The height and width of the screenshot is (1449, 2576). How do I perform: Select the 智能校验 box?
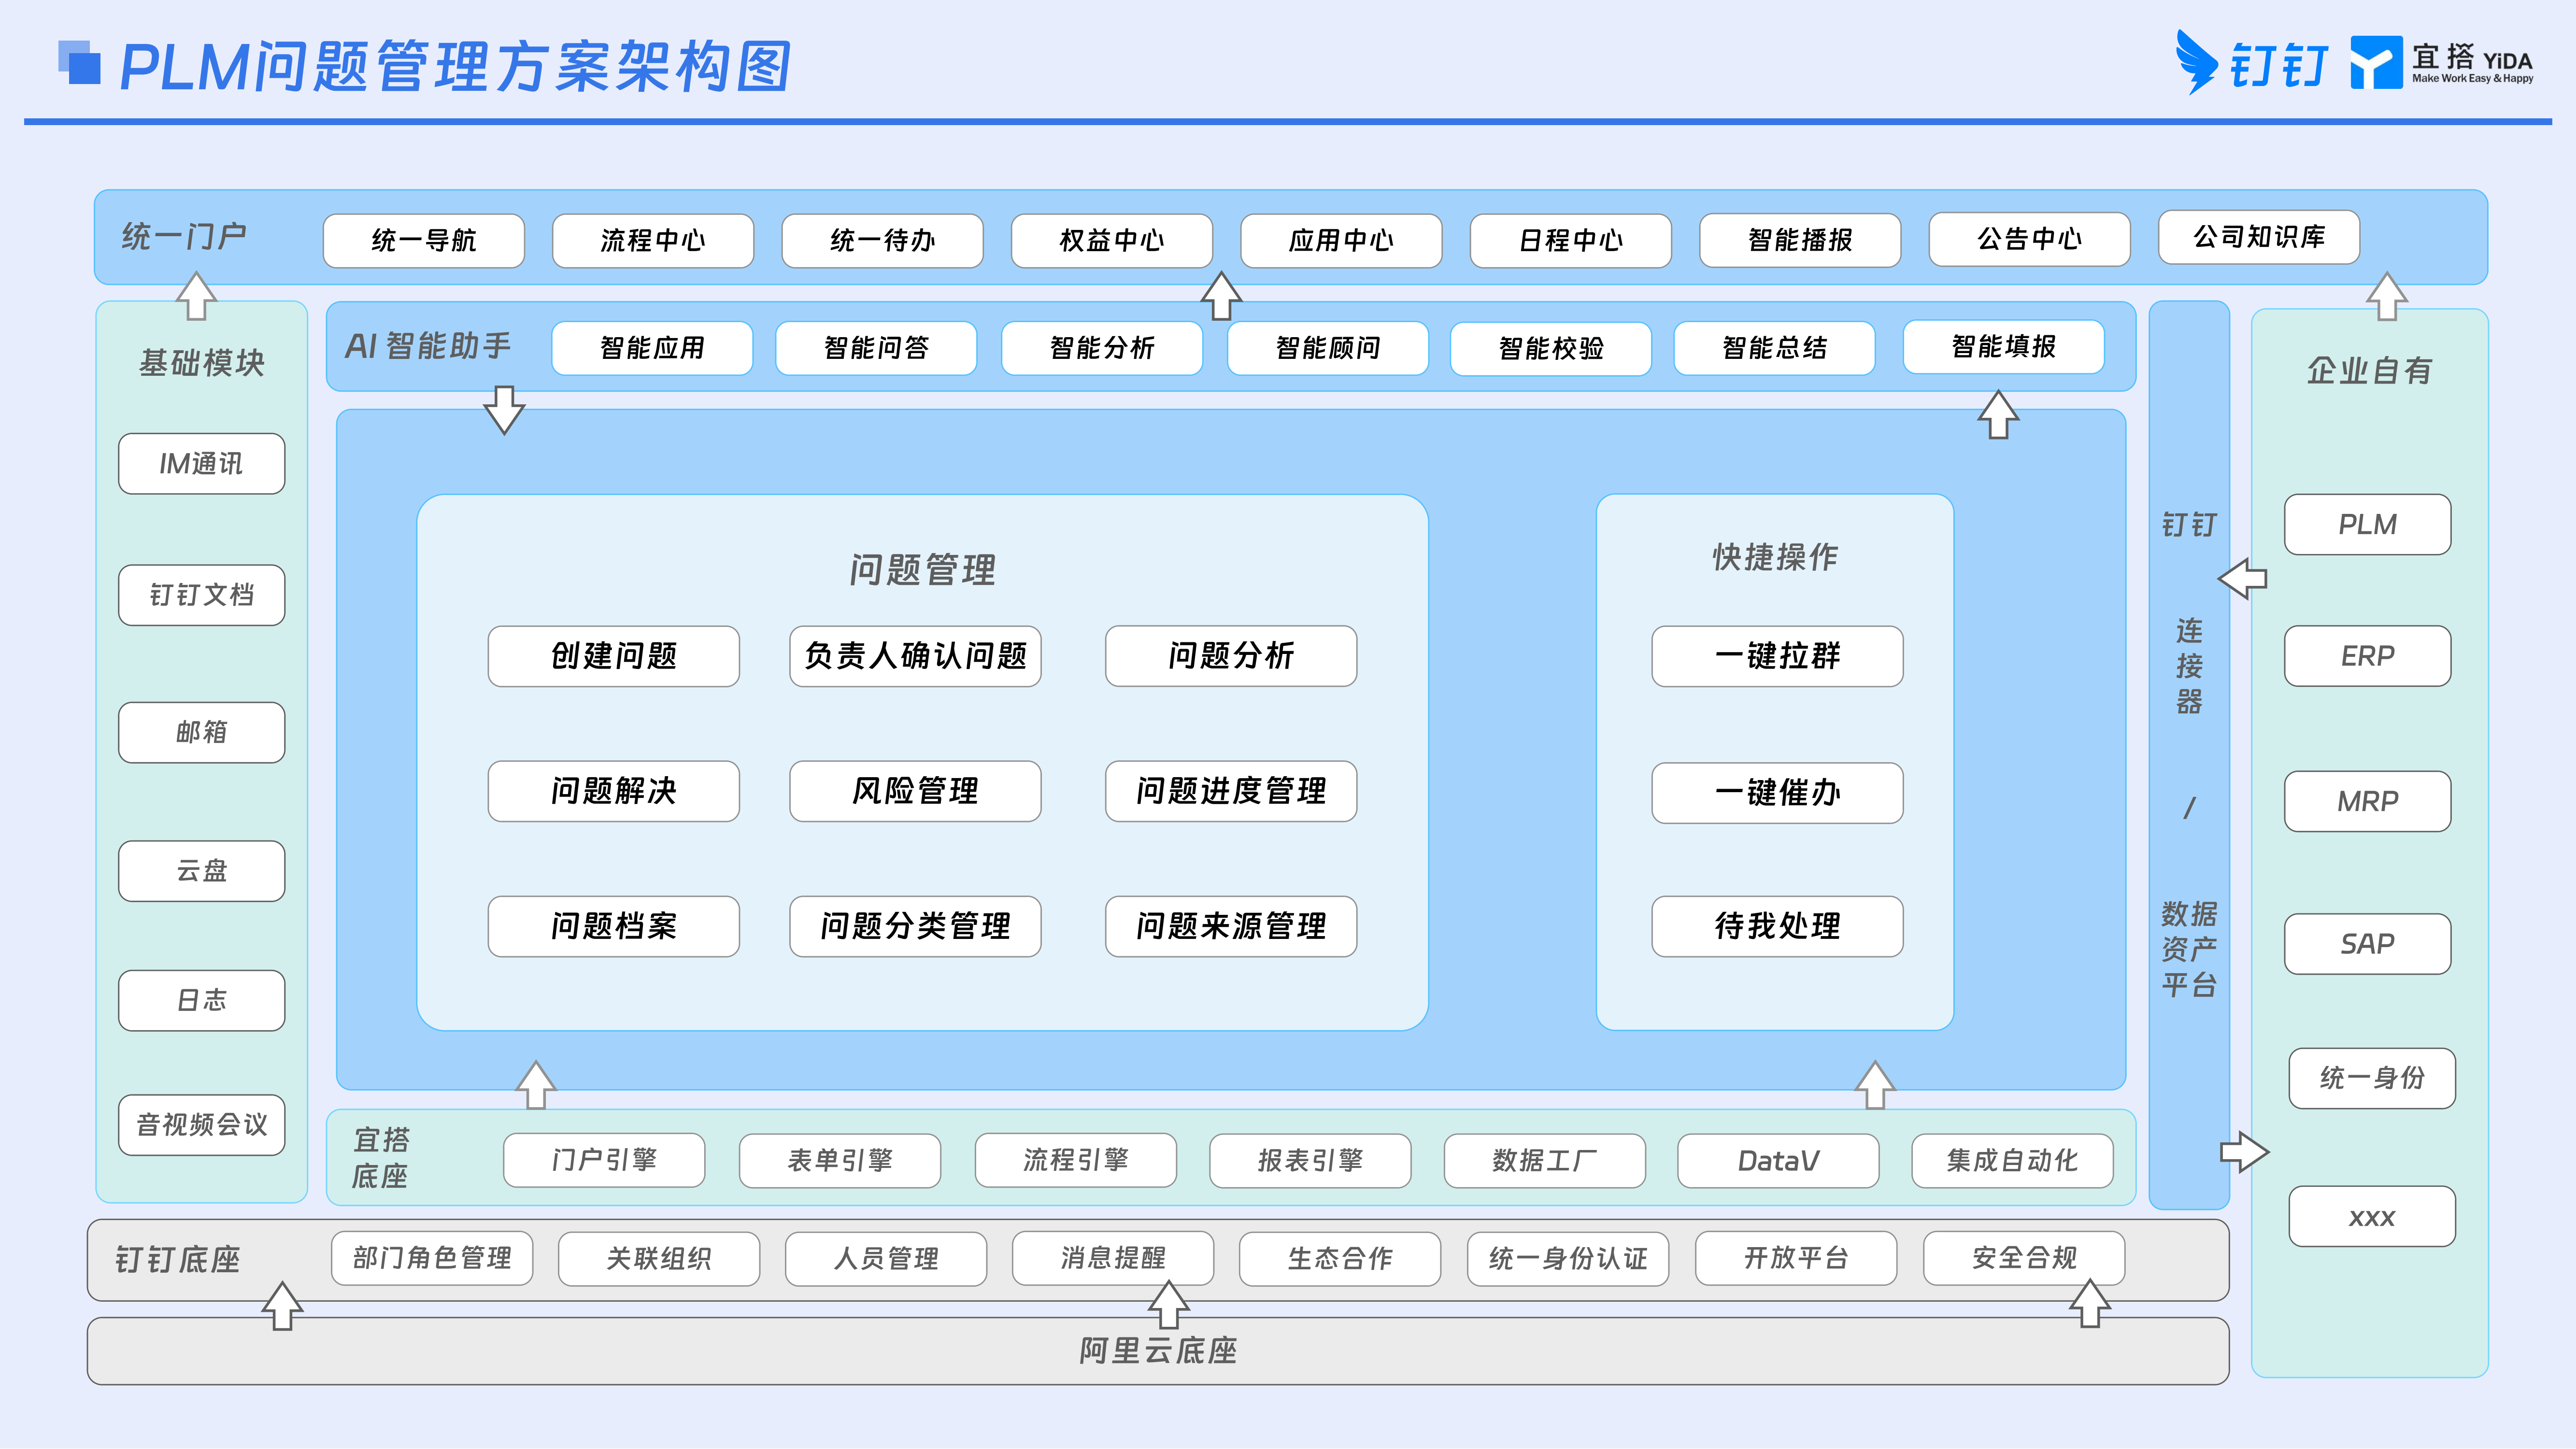(x=1551, y=349)
